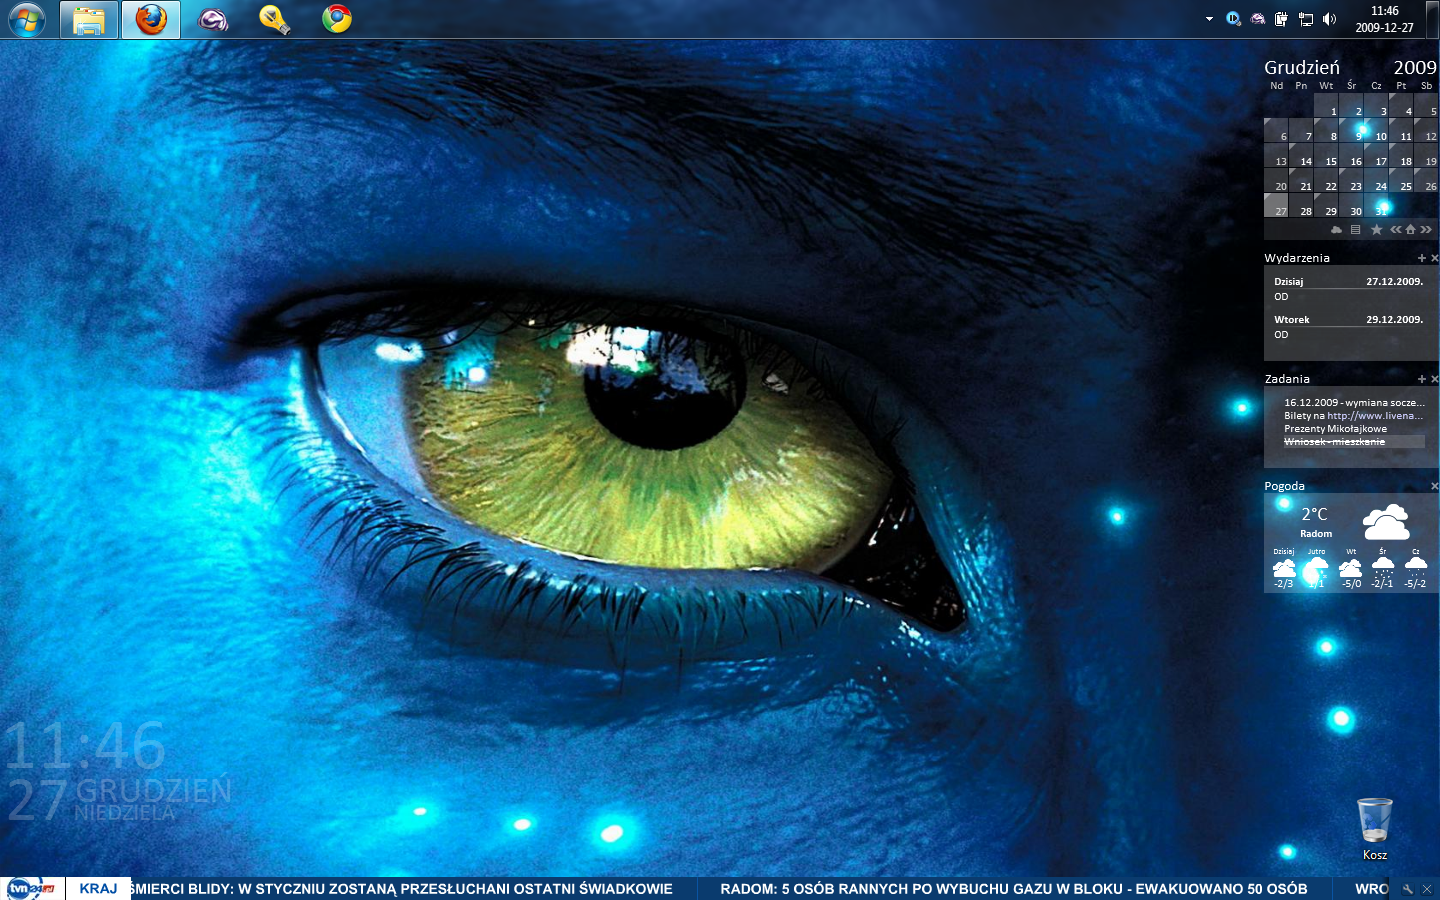Open the http://www.livena... link in Zadania
This screenshot has width=1440, height=900.
(x=1374, y=415)
